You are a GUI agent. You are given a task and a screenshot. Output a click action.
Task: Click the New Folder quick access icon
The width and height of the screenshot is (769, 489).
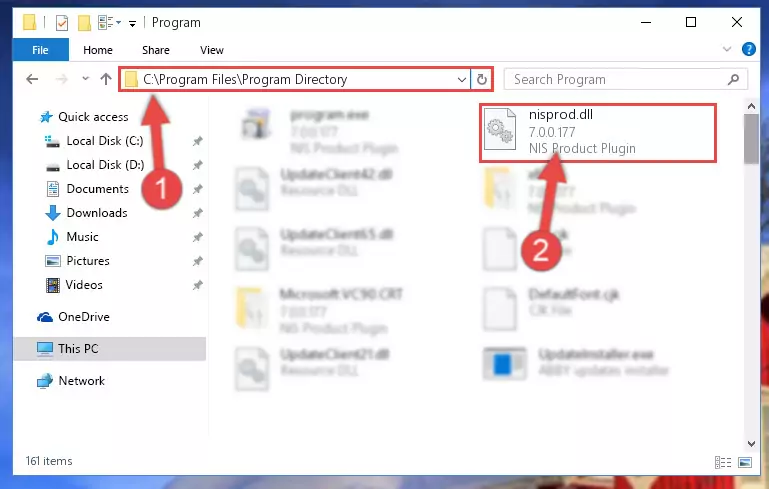pos(84,23)
